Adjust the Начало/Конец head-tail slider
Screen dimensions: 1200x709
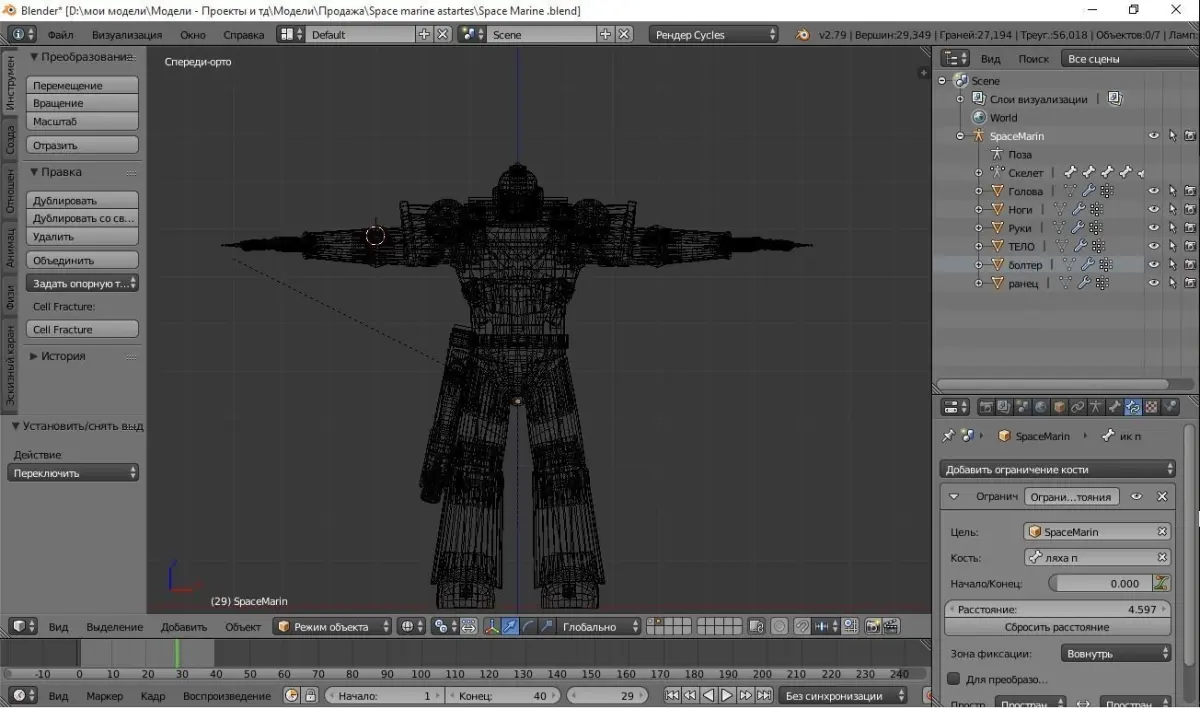(x=1099, y=583)
